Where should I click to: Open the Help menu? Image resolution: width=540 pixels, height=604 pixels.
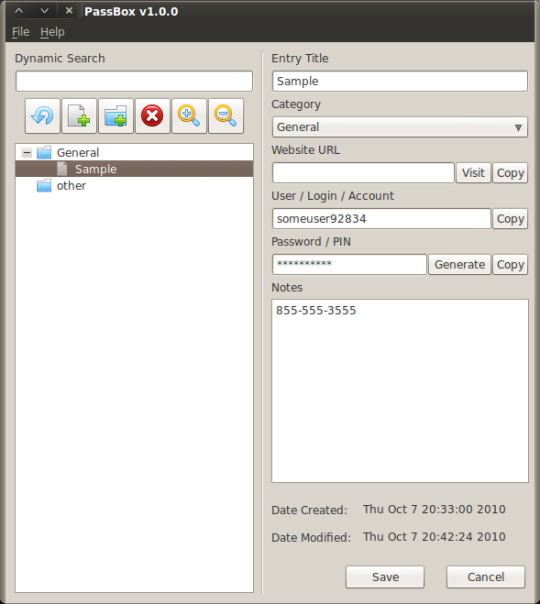pos(52,32)
